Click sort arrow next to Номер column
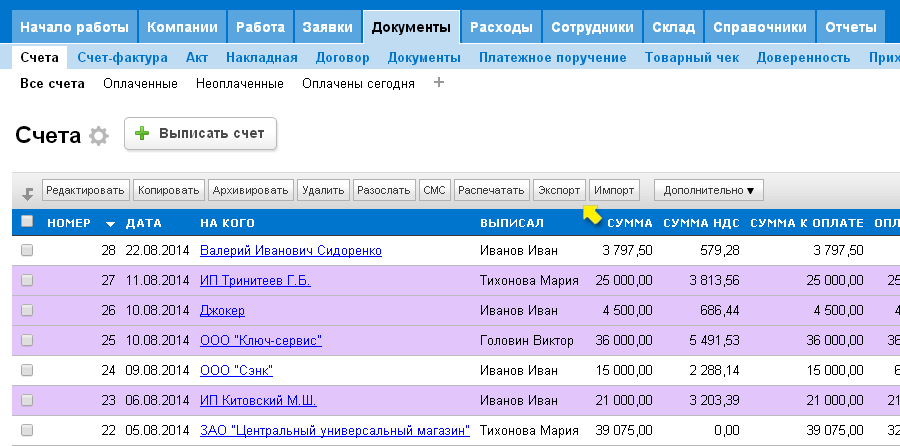Image resolution: width=900 pixels, height=446 pixels. tap(110, 223)
